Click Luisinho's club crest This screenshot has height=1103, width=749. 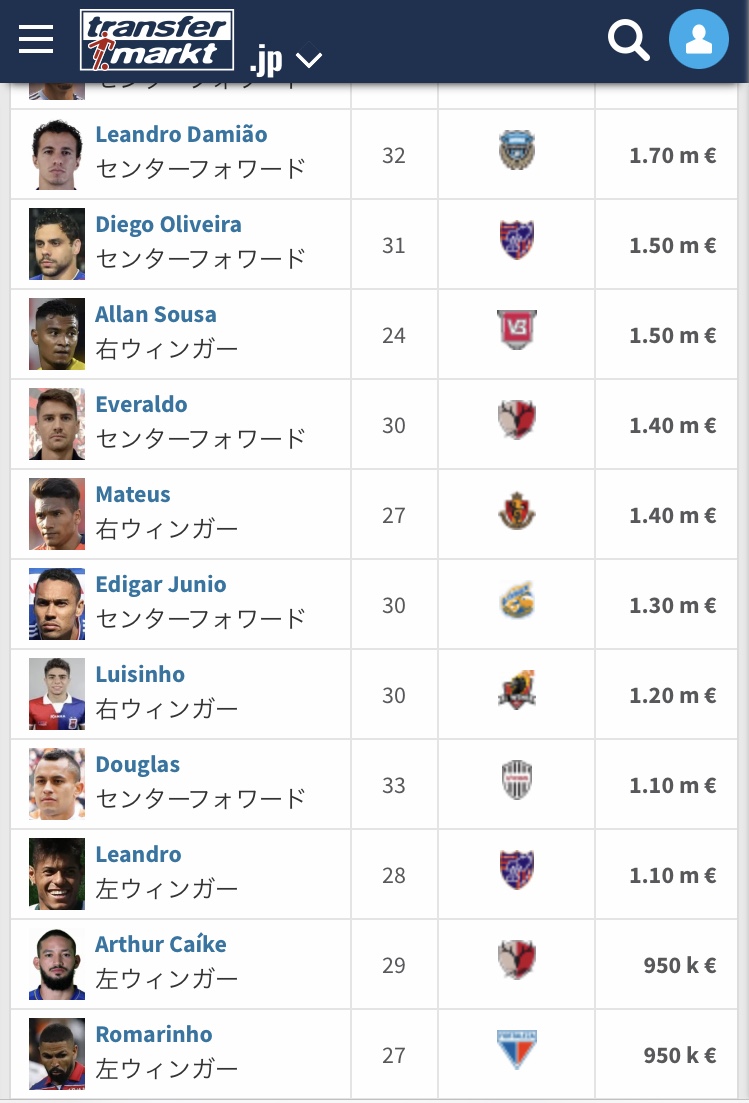517,689
